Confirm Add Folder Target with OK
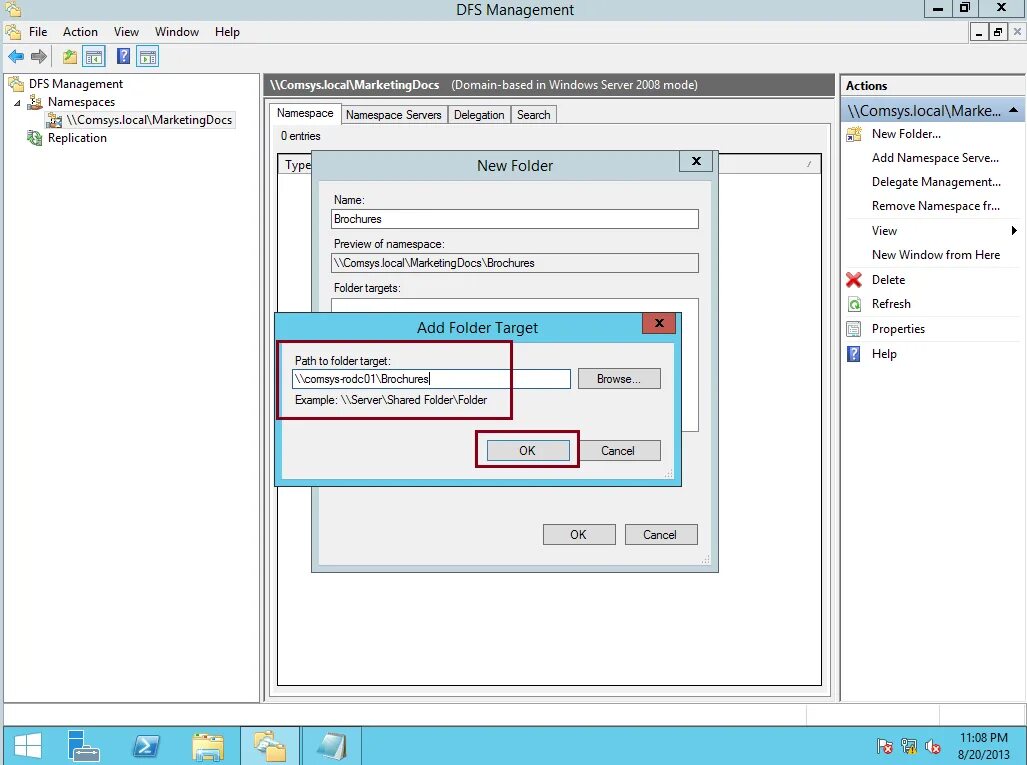This screenshot has height=765, width=1027. click(528, 451)
